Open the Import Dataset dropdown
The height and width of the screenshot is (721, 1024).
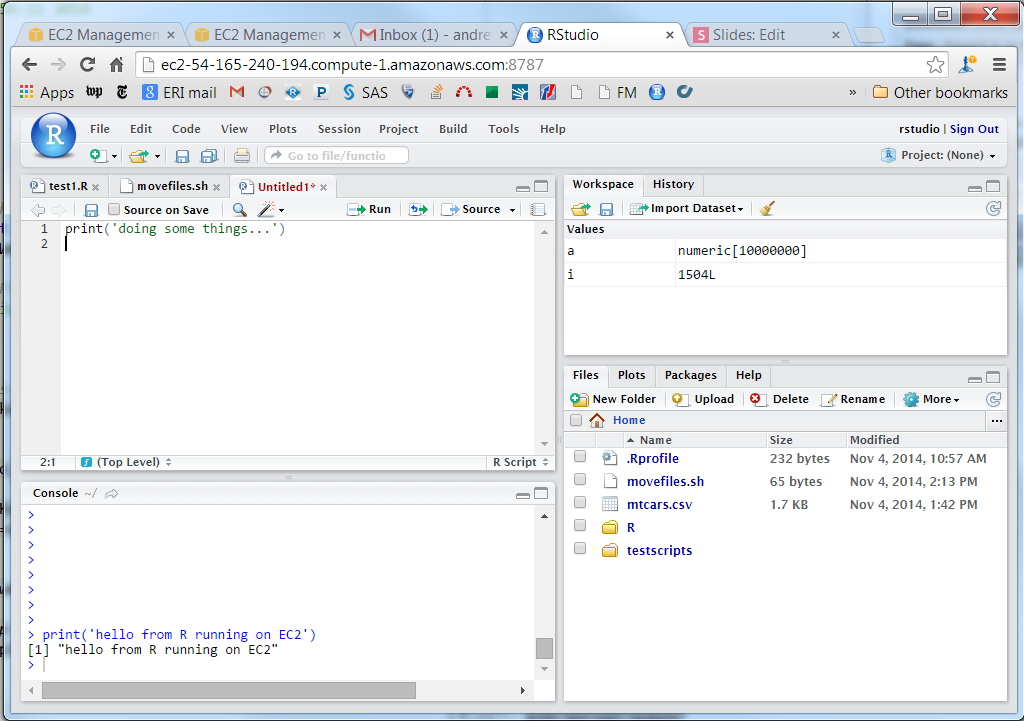(x=687, y=208)
